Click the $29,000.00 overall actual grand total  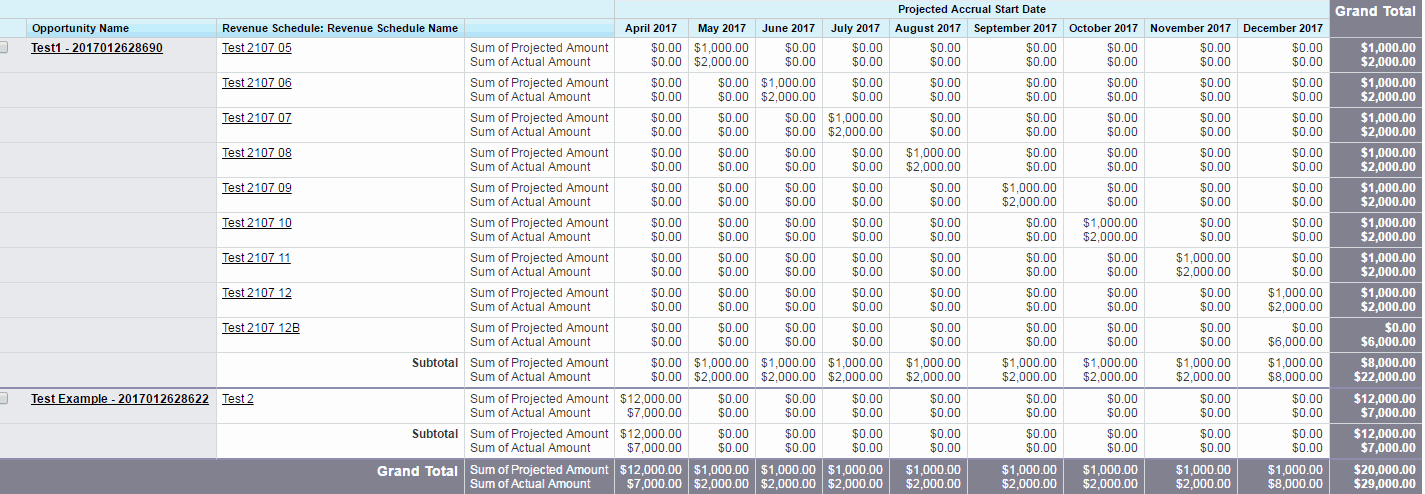coord(1383,484)
